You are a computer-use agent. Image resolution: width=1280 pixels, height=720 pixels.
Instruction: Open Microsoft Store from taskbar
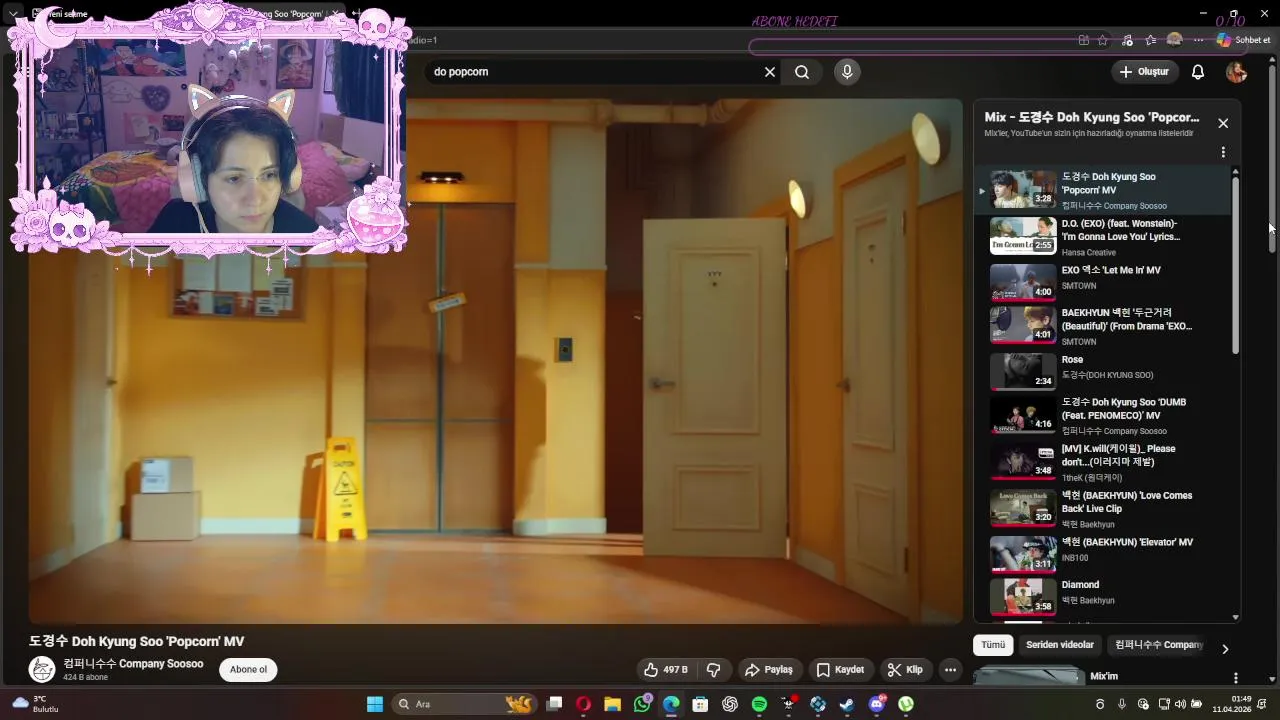click(700, 704)
